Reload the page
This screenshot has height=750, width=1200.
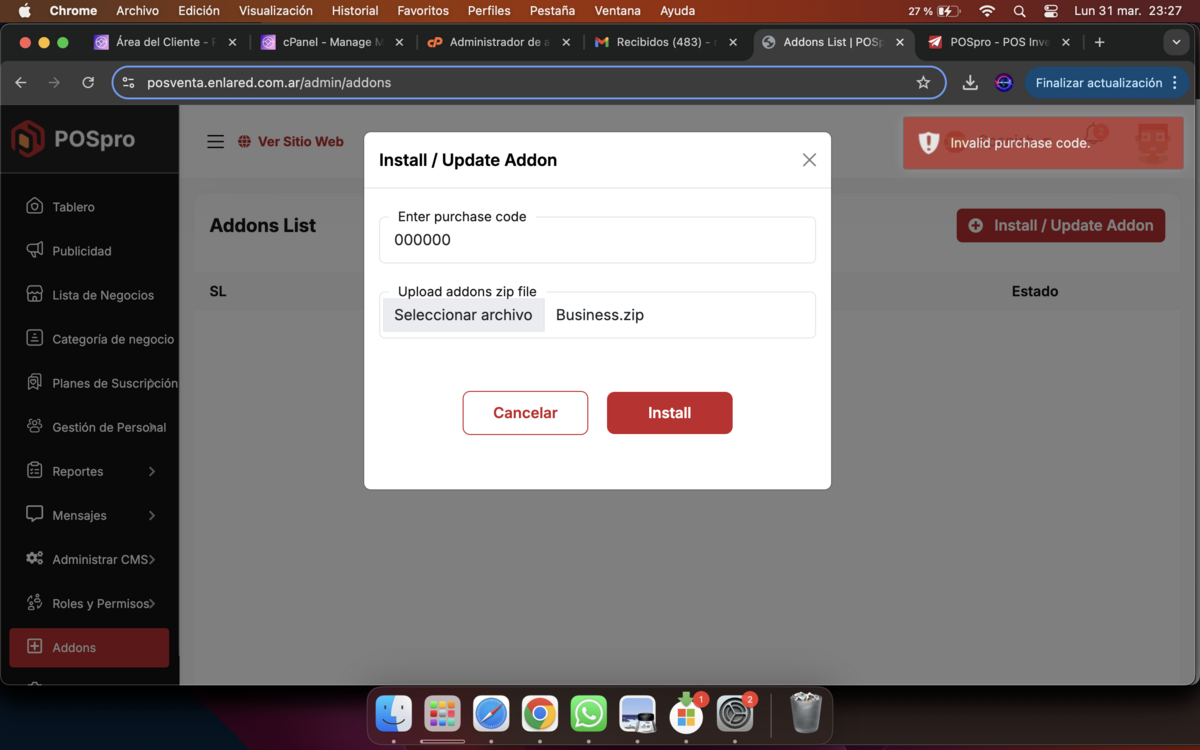[88, 83]
